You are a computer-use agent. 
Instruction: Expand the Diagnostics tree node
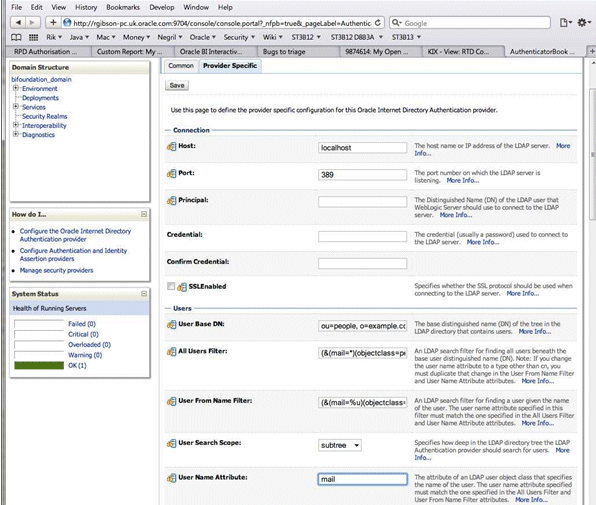(16, 134)
